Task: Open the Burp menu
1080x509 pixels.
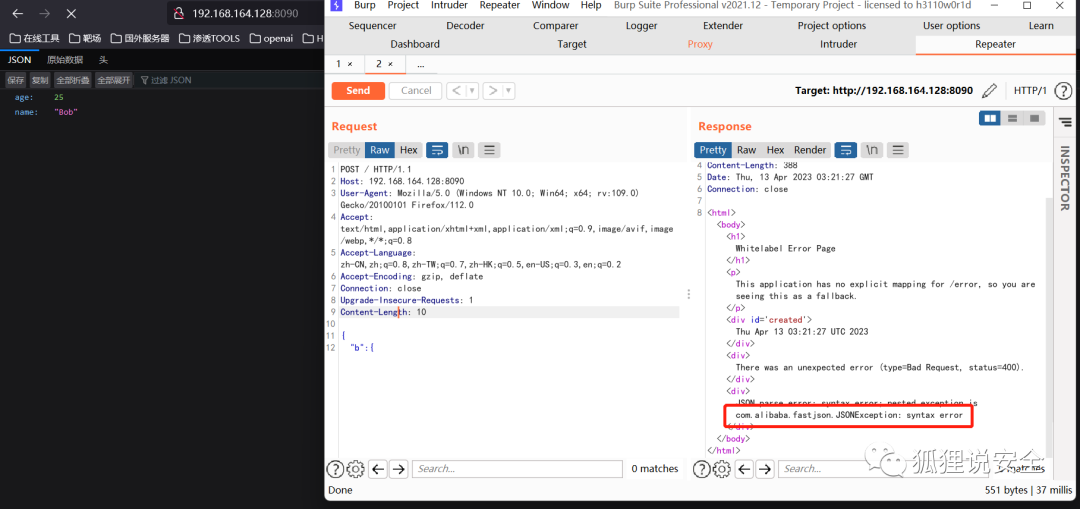Action: tap(364, 6)
